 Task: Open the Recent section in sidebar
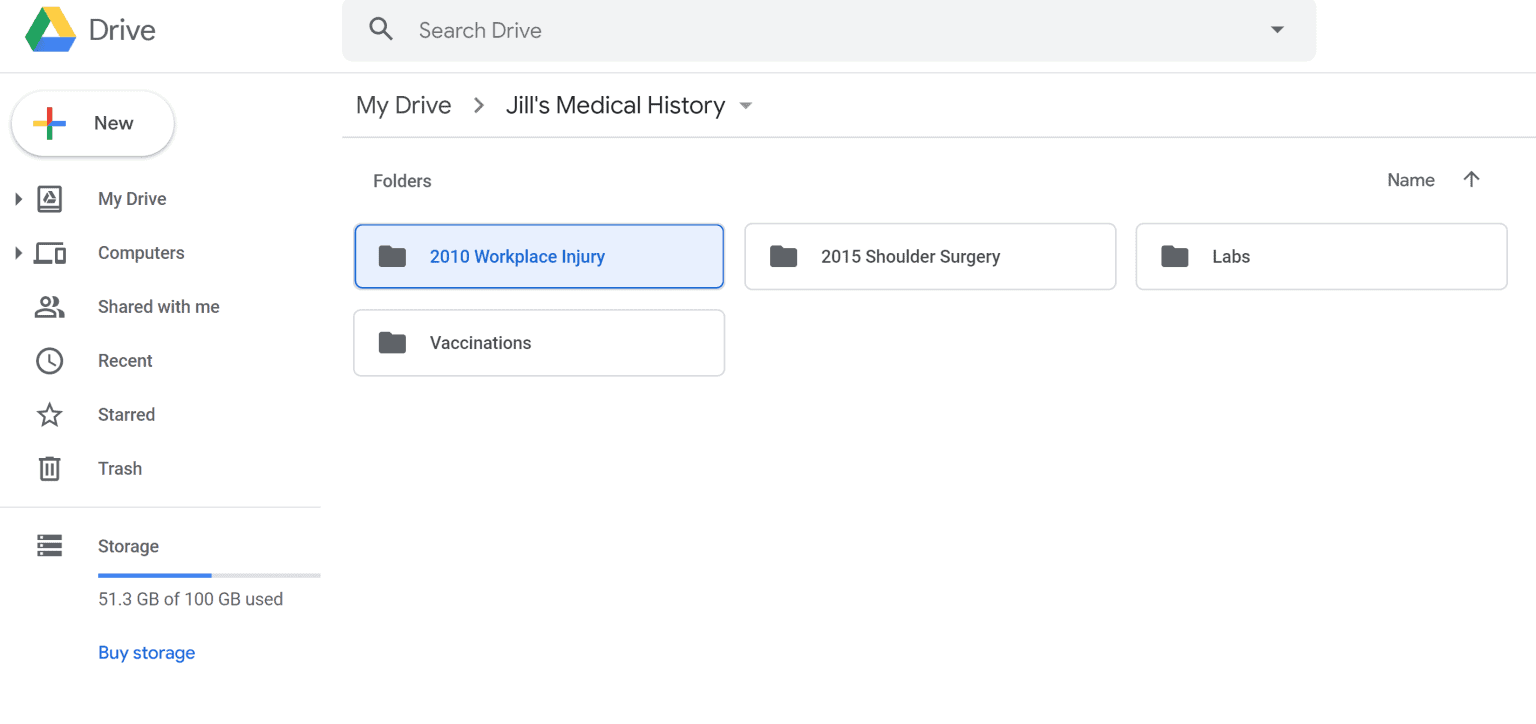click(x=125, y=361)
